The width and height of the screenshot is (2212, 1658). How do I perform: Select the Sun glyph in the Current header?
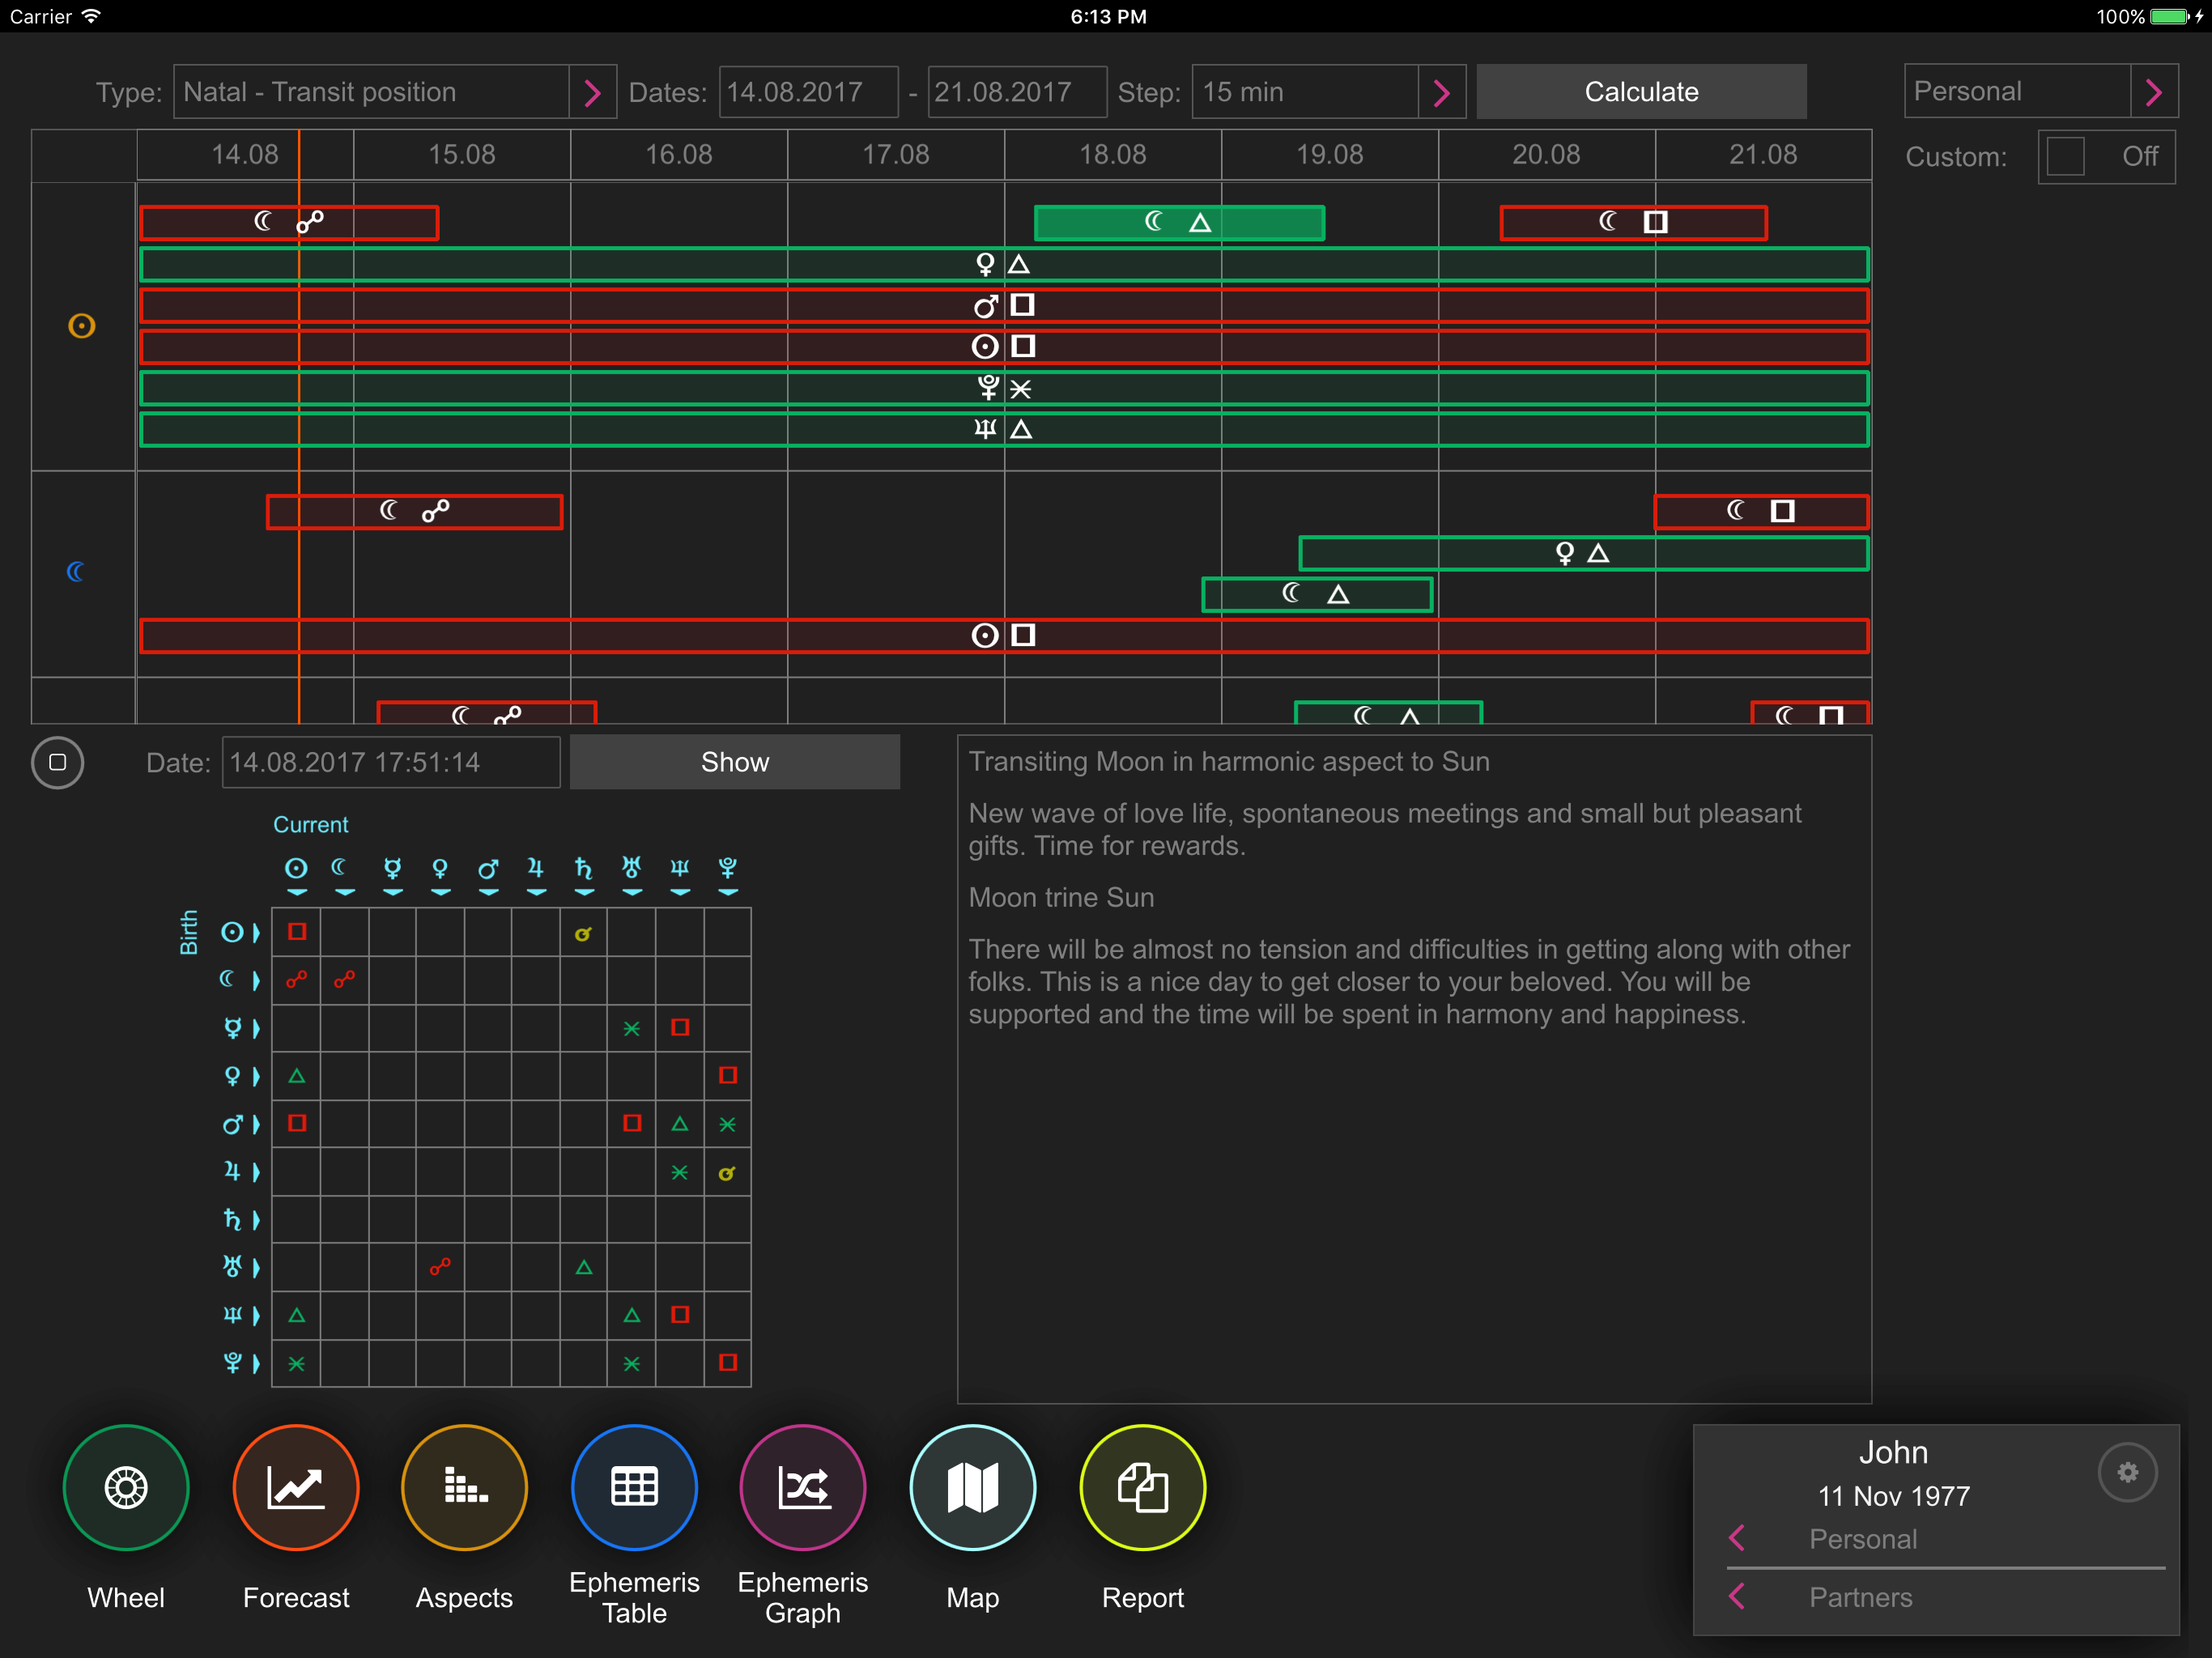(x=296, y=868)
